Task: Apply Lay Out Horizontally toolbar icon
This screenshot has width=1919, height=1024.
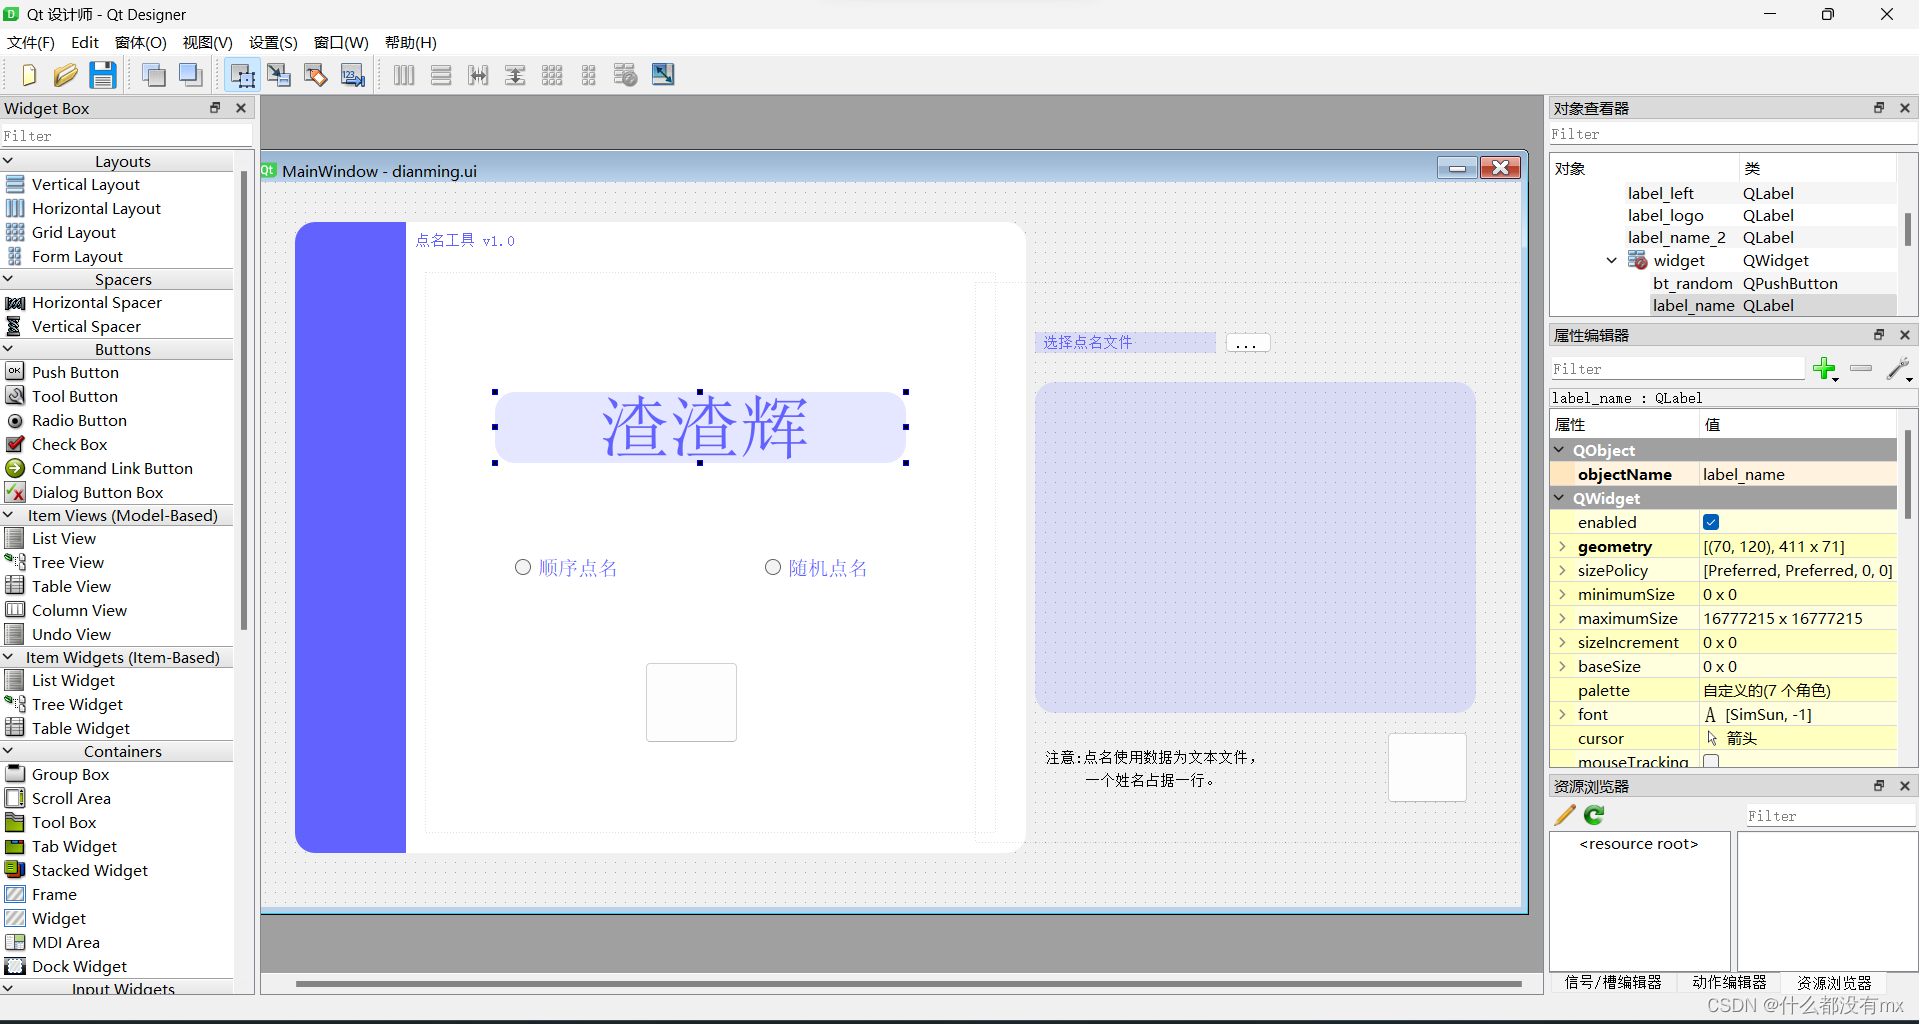Action: [404, 75]
